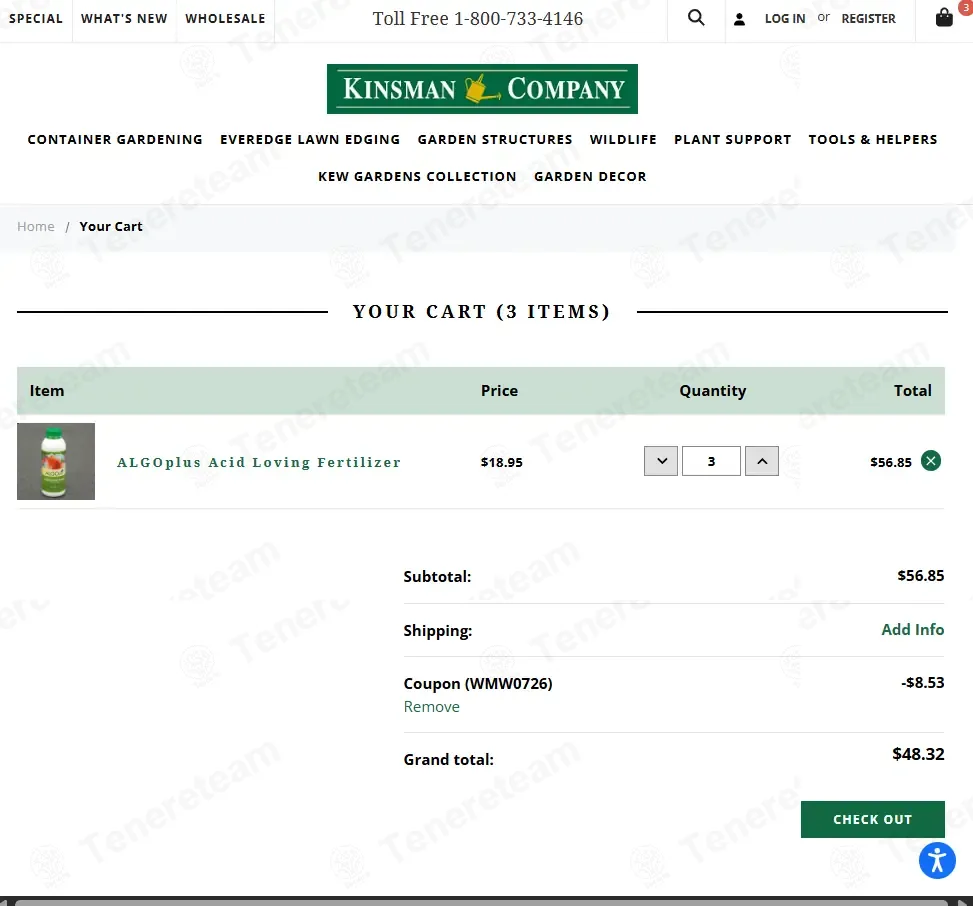Open the search magnifier icon
The height and width of the screenshot is (906, 973).
pos(696,18)
